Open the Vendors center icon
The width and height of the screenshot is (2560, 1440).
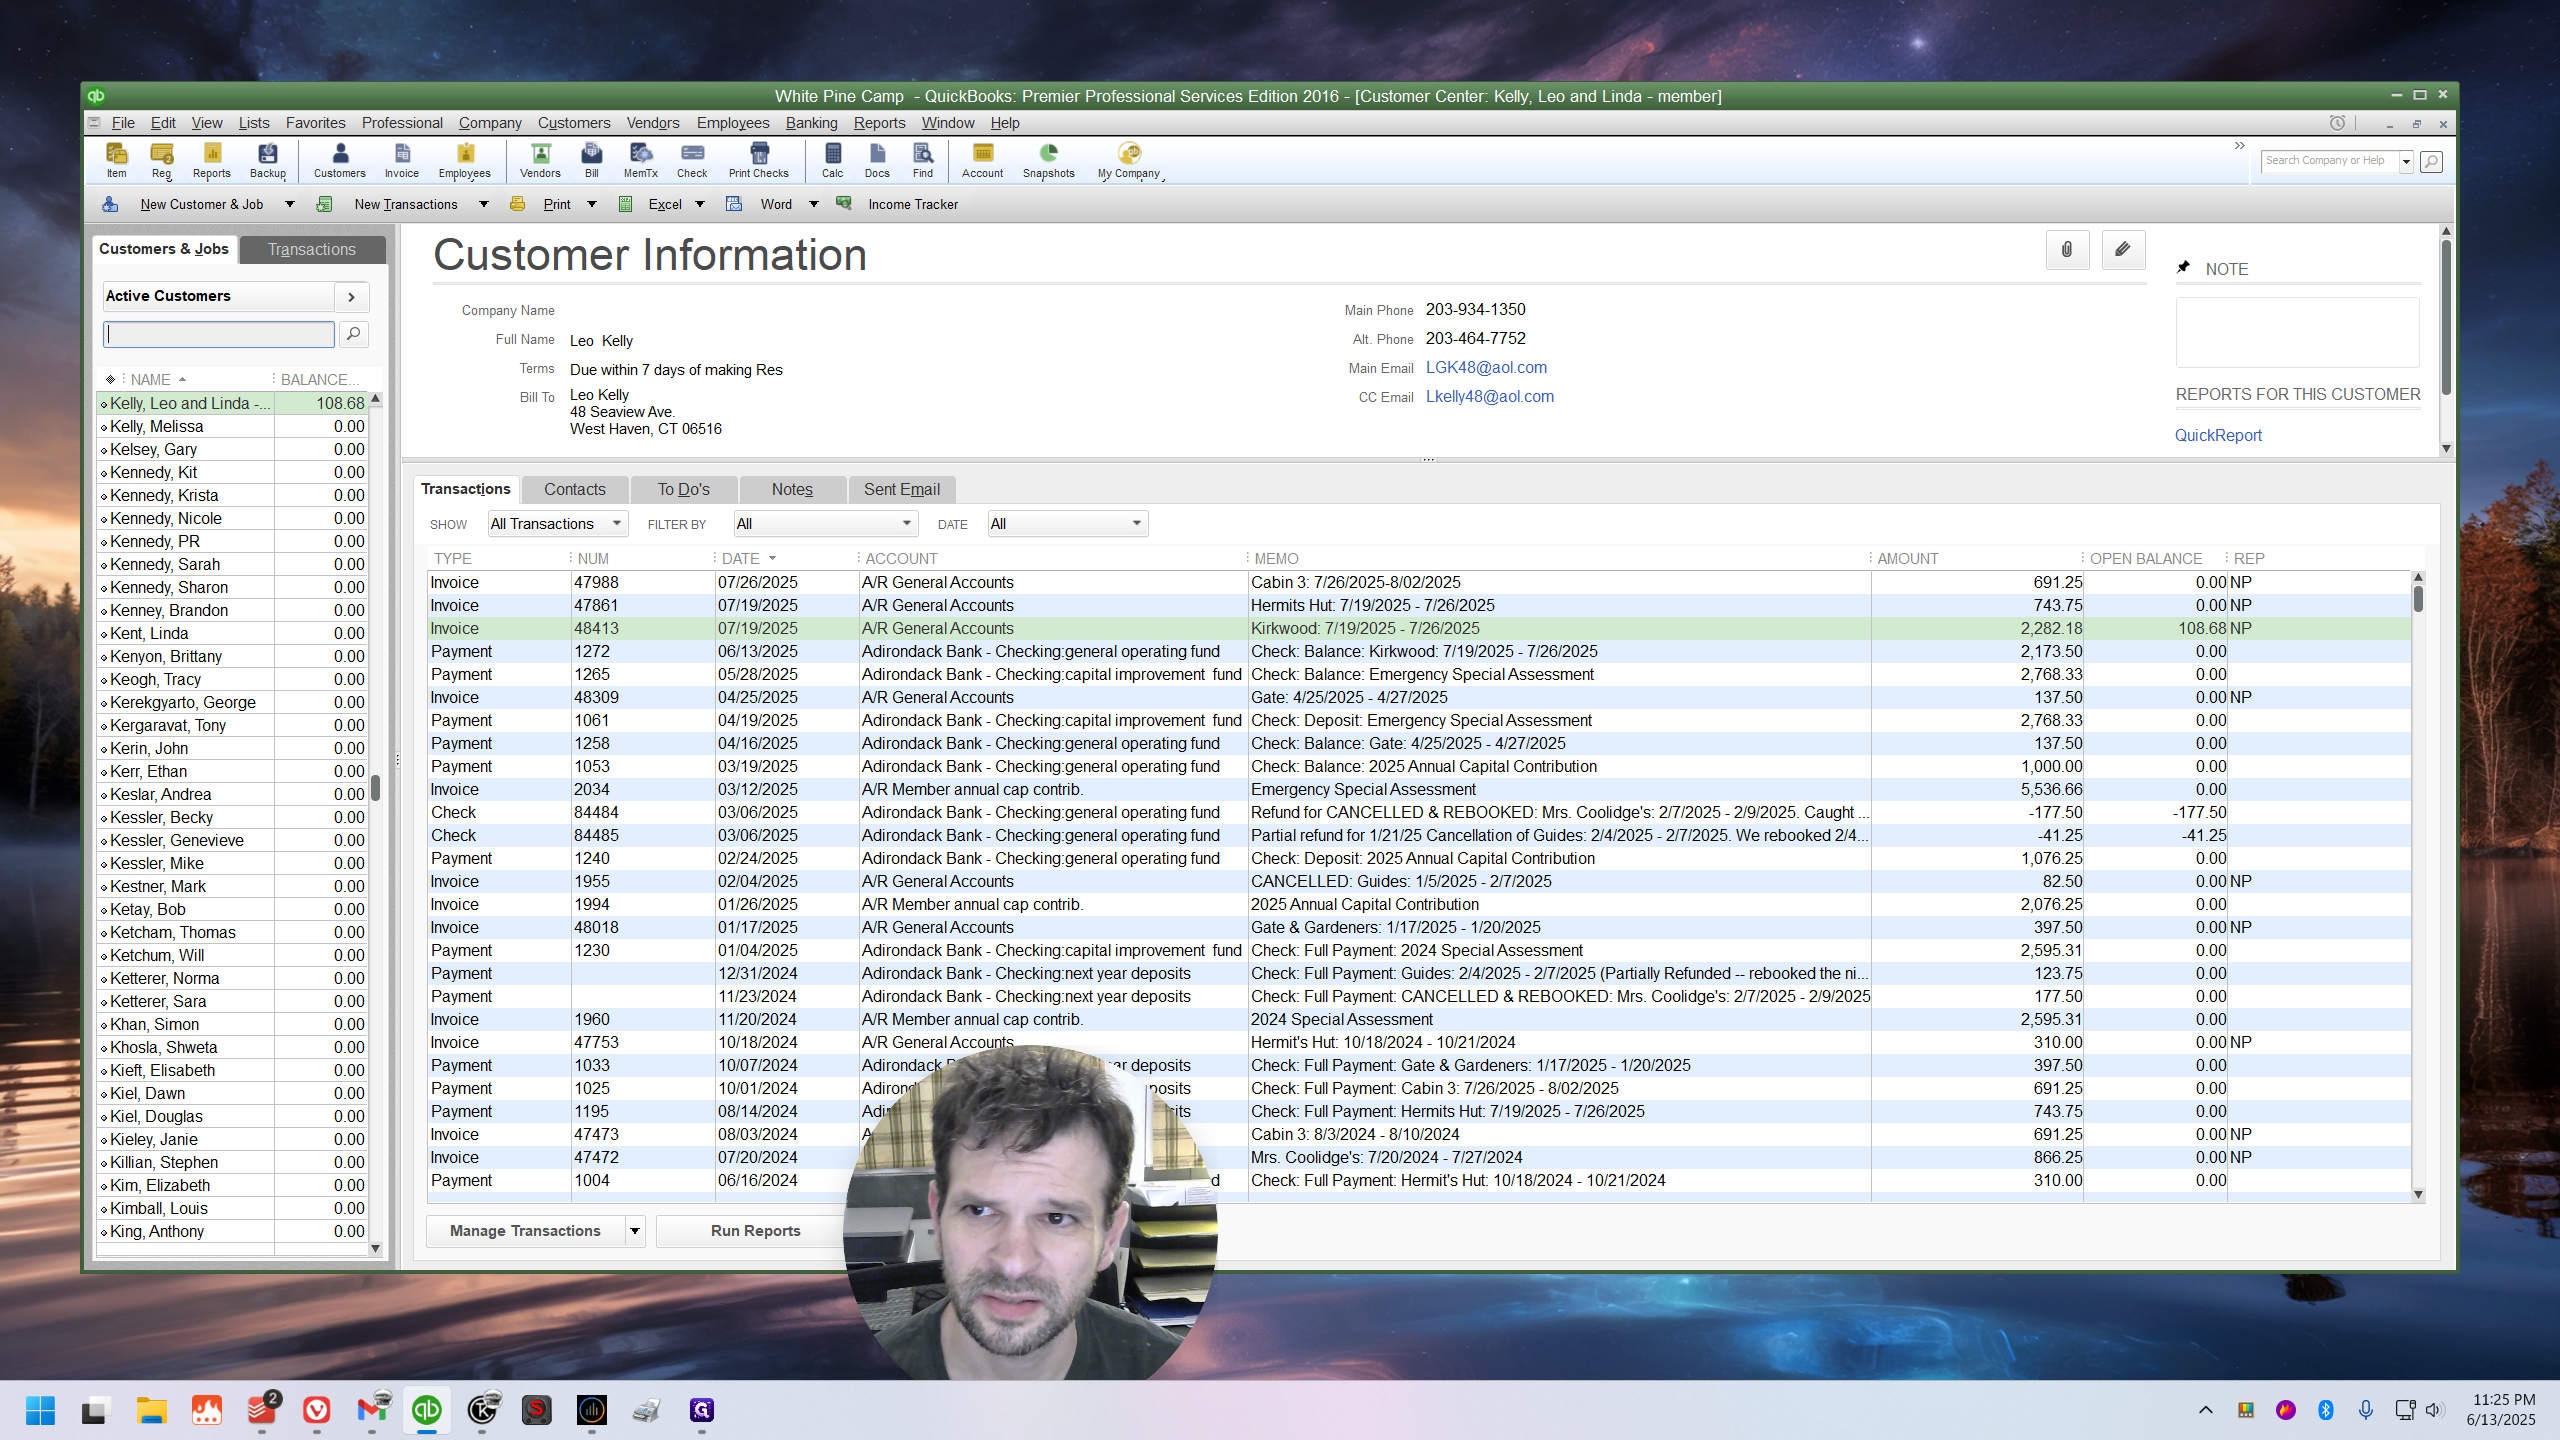tap(541, 160)
